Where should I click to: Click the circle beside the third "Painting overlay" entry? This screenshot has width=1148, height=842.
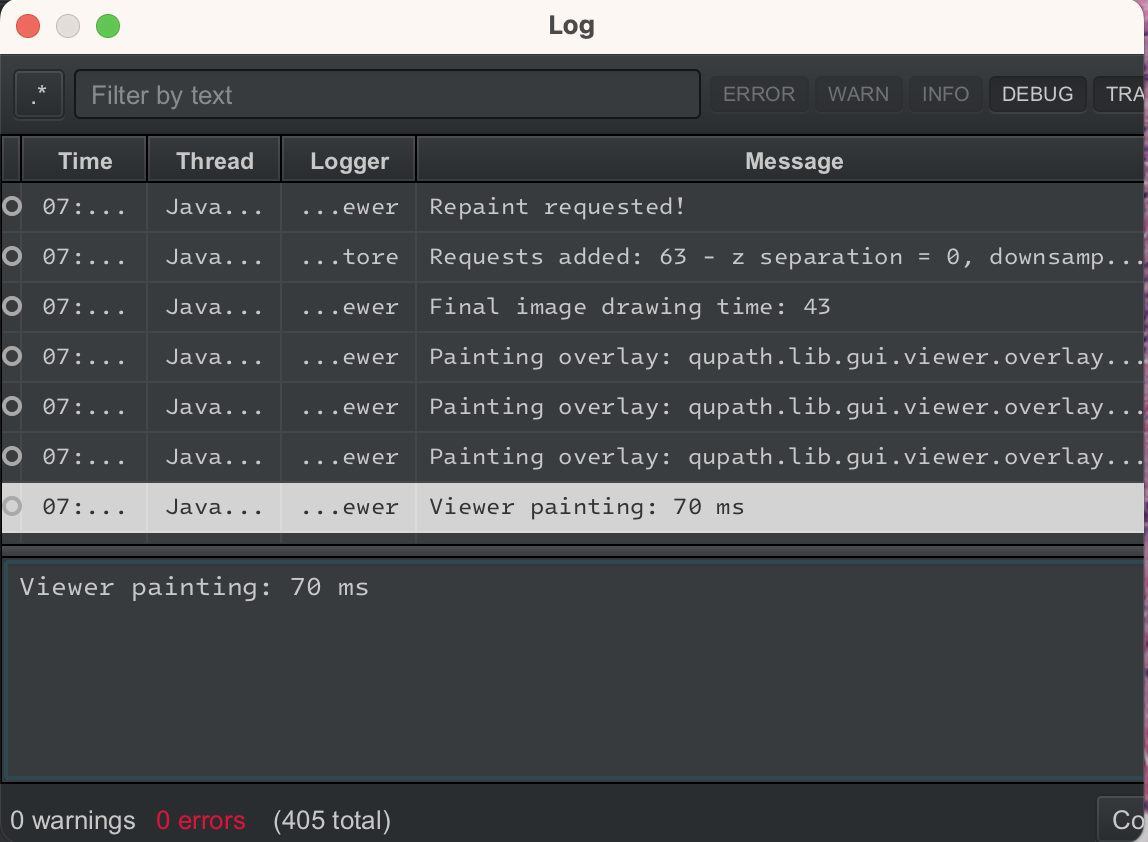[11, 457]
